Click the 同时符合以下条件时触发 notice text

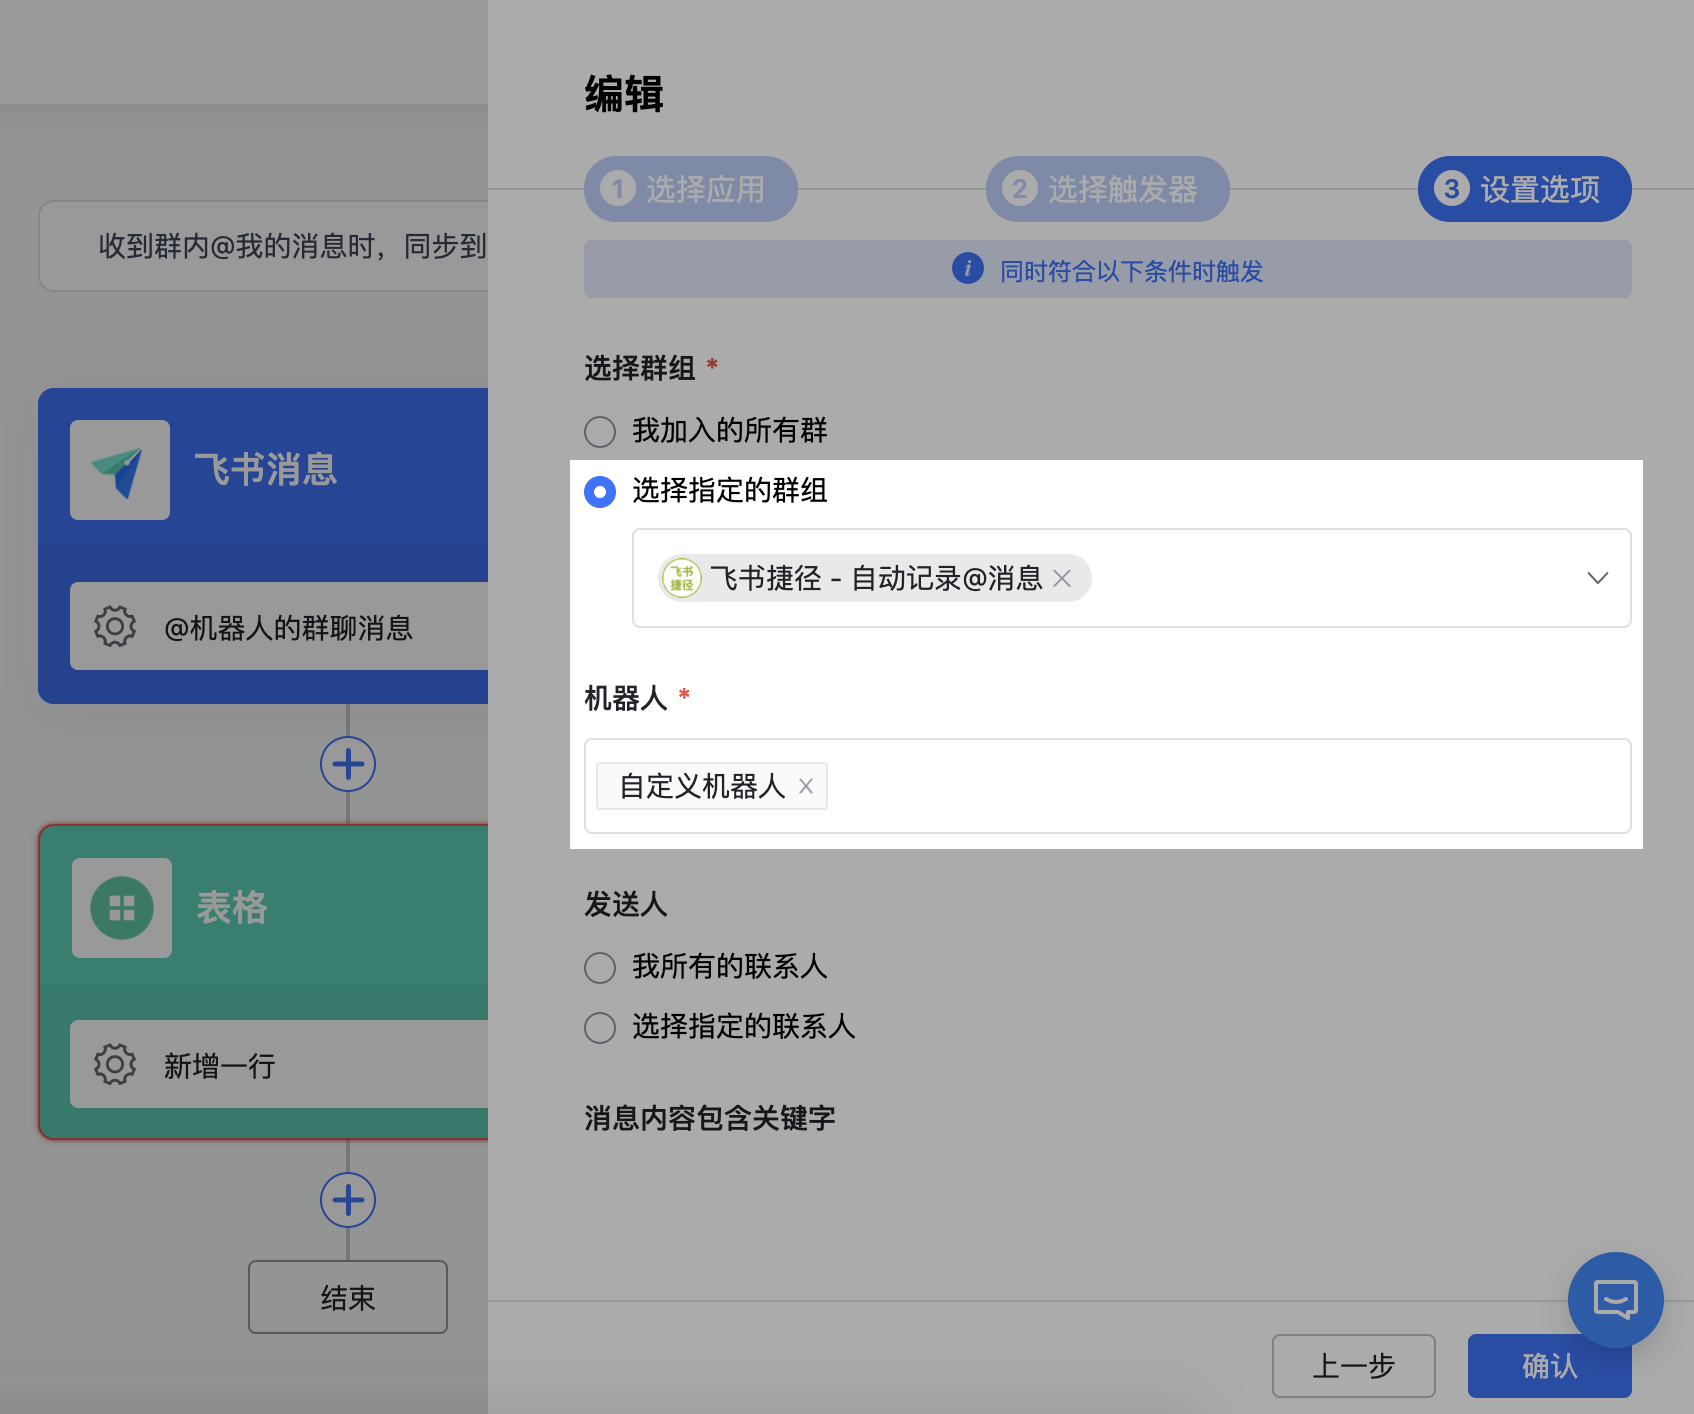pos(1132,271)
